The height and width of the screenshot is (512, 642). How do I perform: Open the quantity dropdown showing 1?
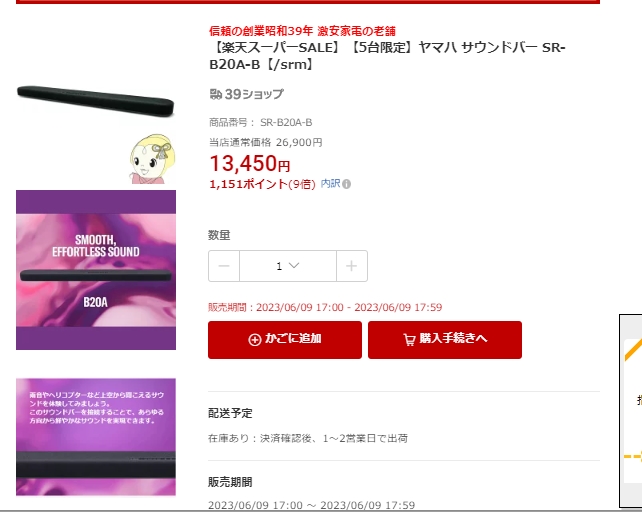click(x=288, y=266)
